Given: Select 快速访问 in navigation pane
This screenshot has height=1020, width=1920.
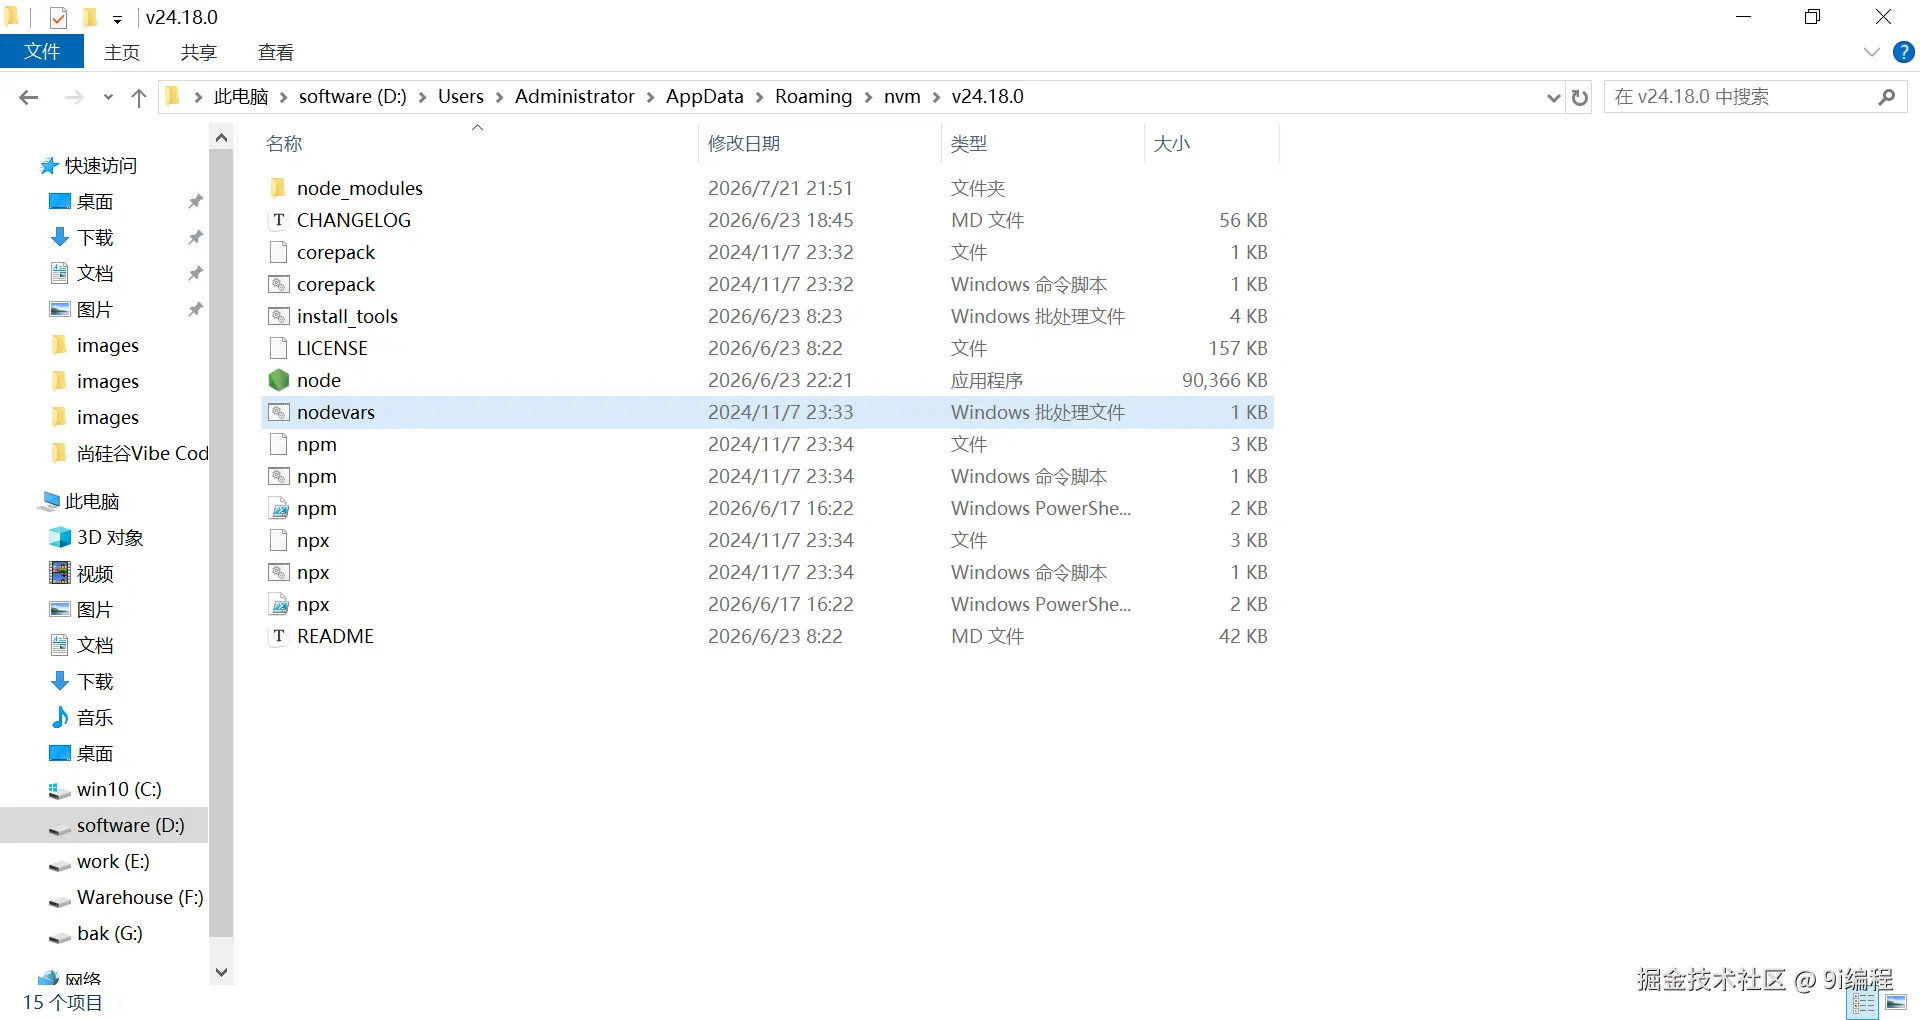Looking at the screenshot, I should point(89,166).
